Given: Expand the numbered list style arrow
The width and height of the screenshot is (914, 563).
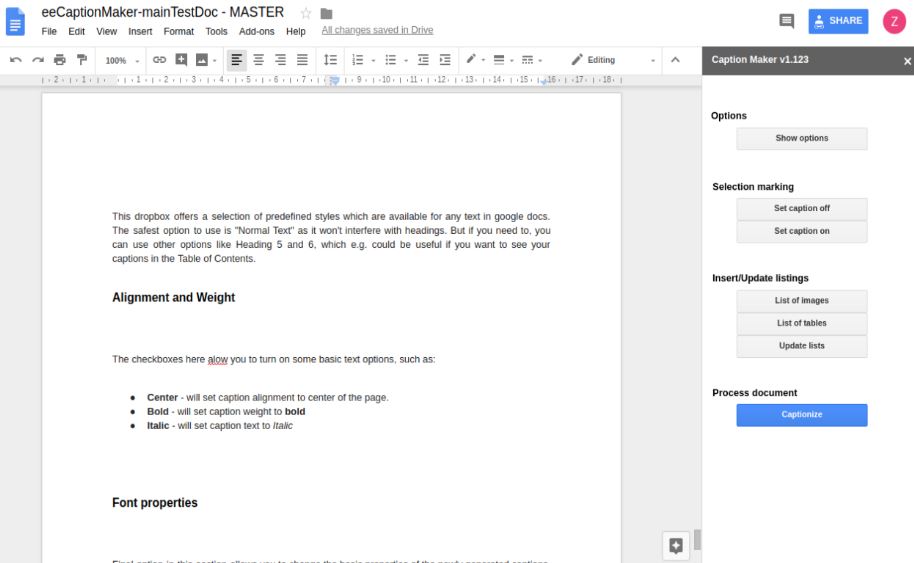Looking at the screenshot, I should [373, 61].
